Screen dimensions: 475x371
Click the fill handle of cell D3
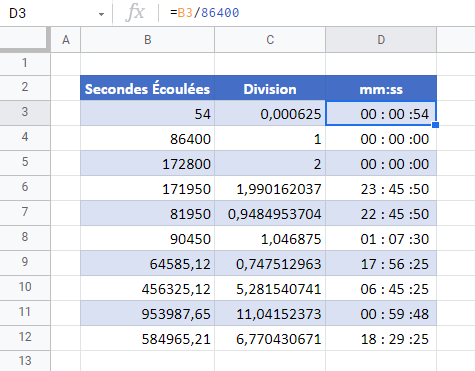(435, 125)
